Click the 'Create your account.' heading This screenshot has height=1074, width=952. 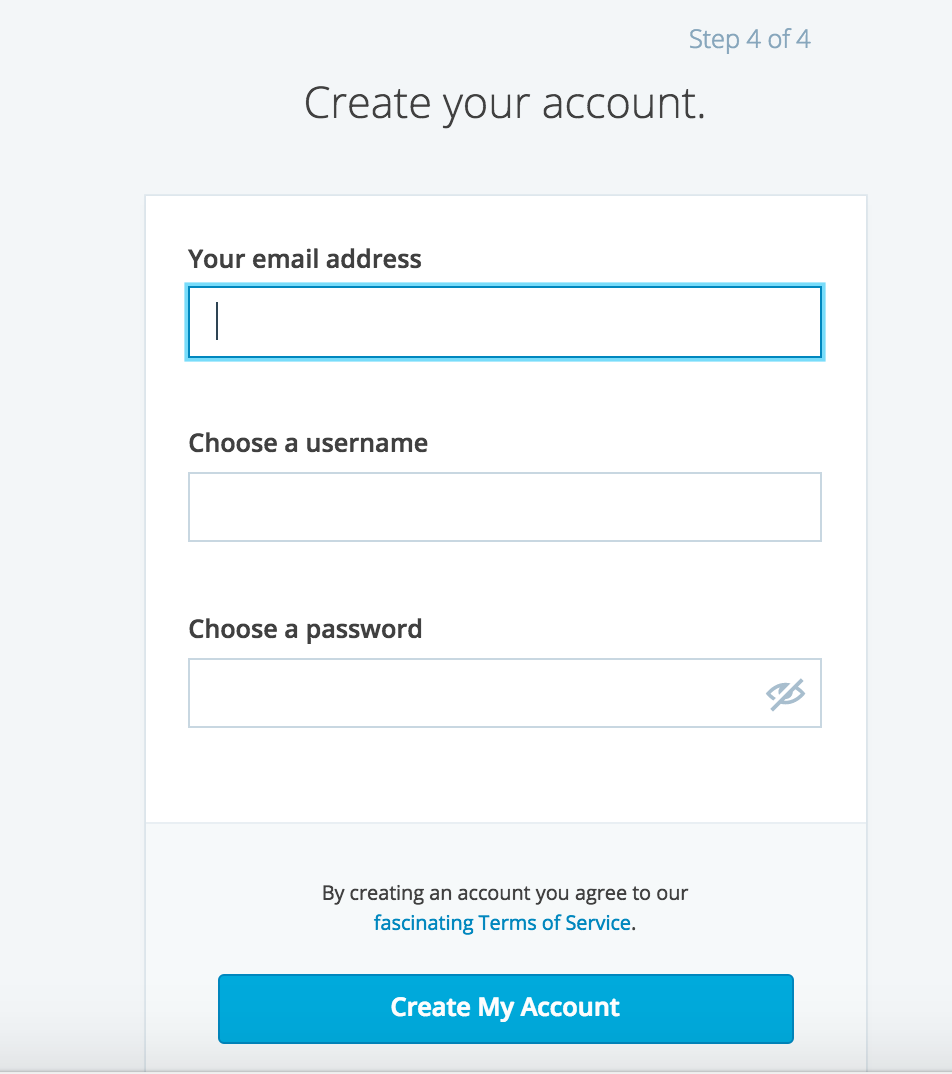(x=505, y=103)
